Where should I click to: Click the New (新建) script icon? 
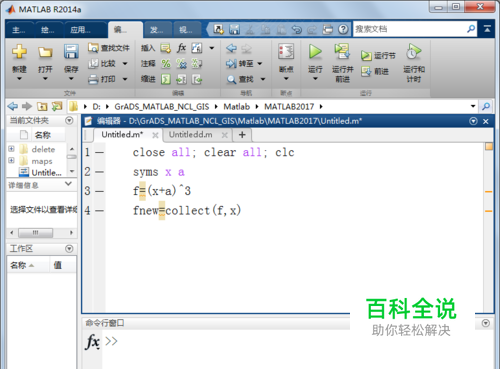pyautogui.click(x=19, y=51)
